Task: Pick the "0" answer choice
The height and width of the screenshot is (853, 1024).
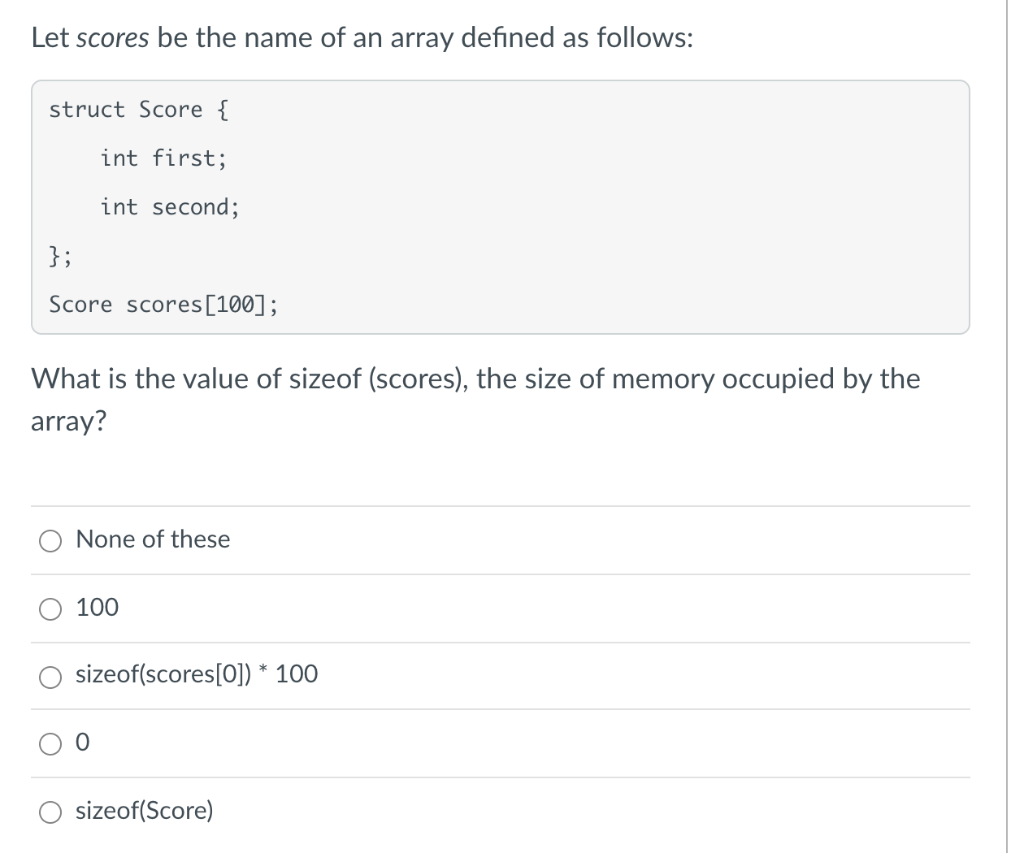Action: [x=49, y=744]
